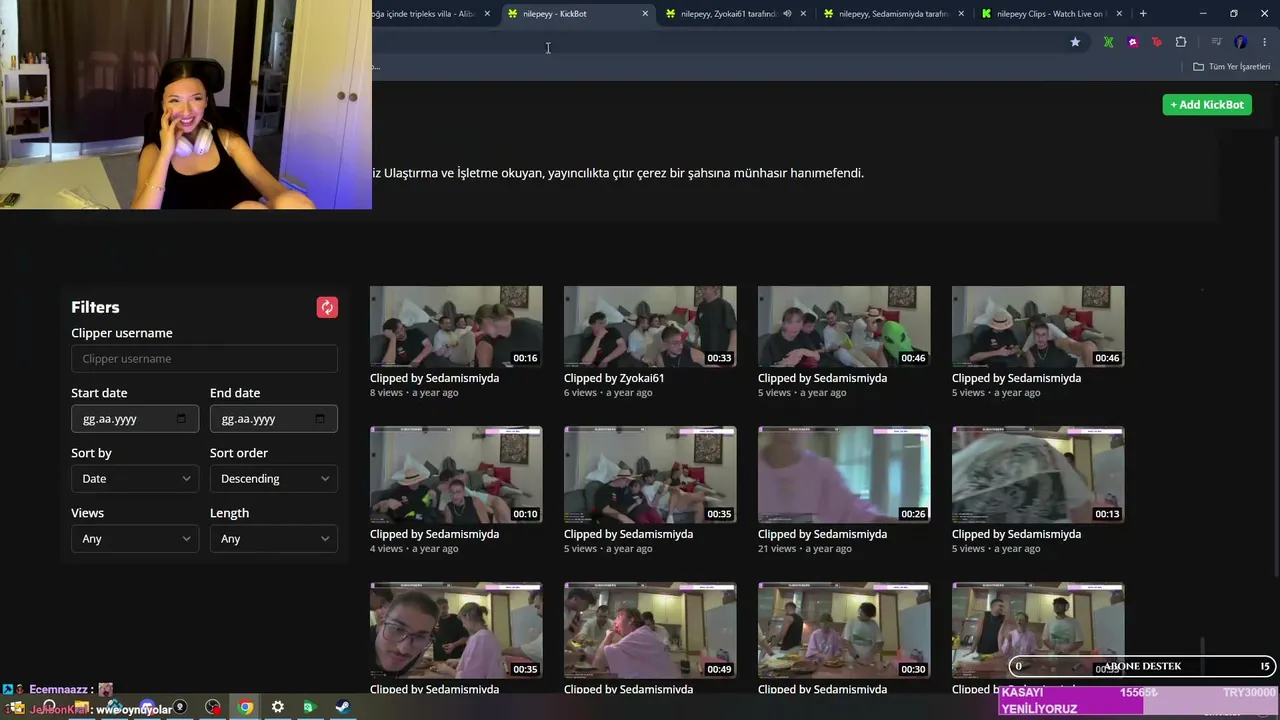Image resolution: width=1280 pixels, height=720 pixels.
Task: Play the 00:10 clip thumbnail
Action: [456, 475]
